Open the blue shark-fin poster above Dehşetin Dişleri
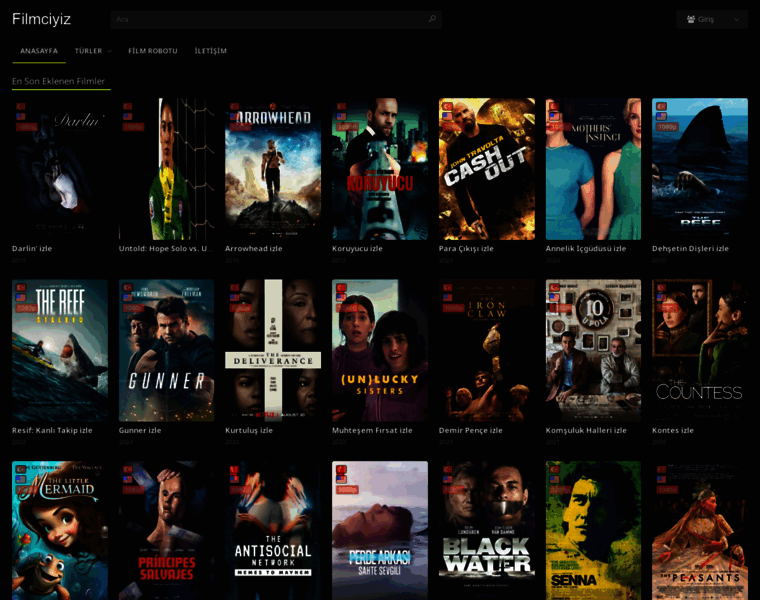Image resolution: width=760 pixels, height=600 pixels. 700,169
